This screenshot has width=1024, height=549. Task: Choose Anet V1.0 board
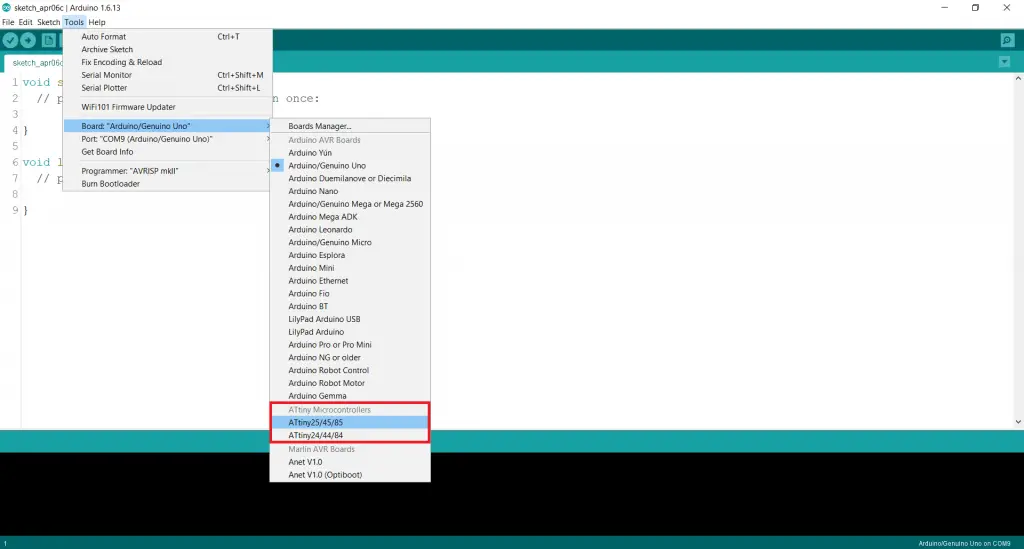(350, 462)
